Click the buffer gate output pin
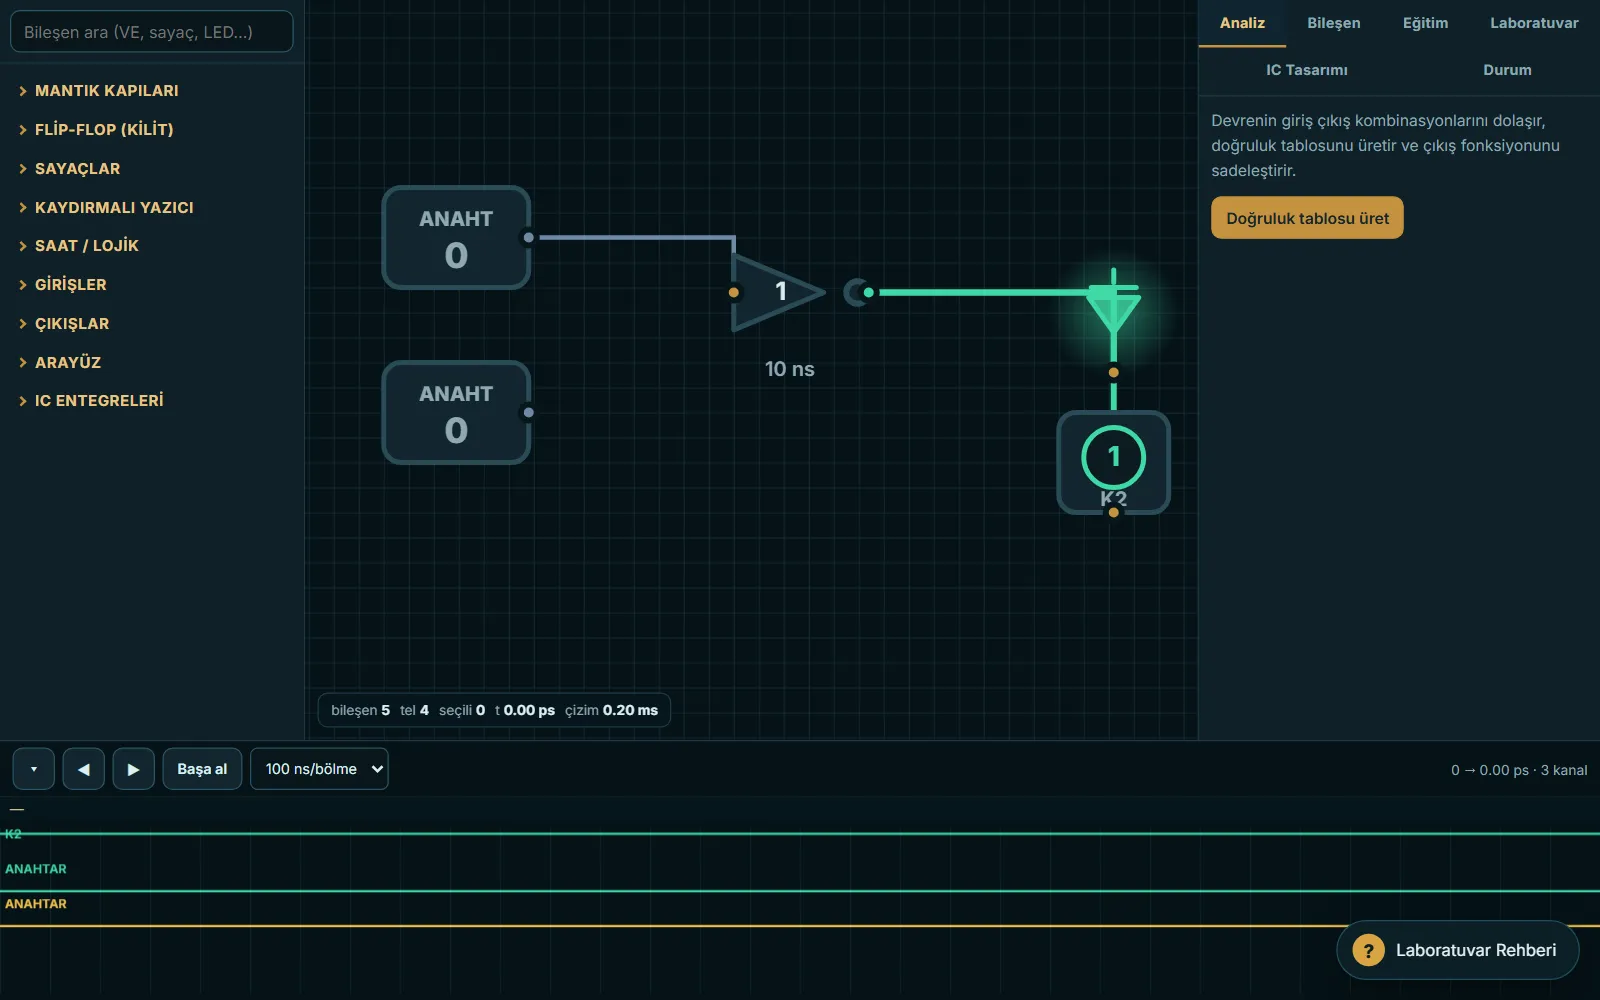 click(x=869, y=292)
